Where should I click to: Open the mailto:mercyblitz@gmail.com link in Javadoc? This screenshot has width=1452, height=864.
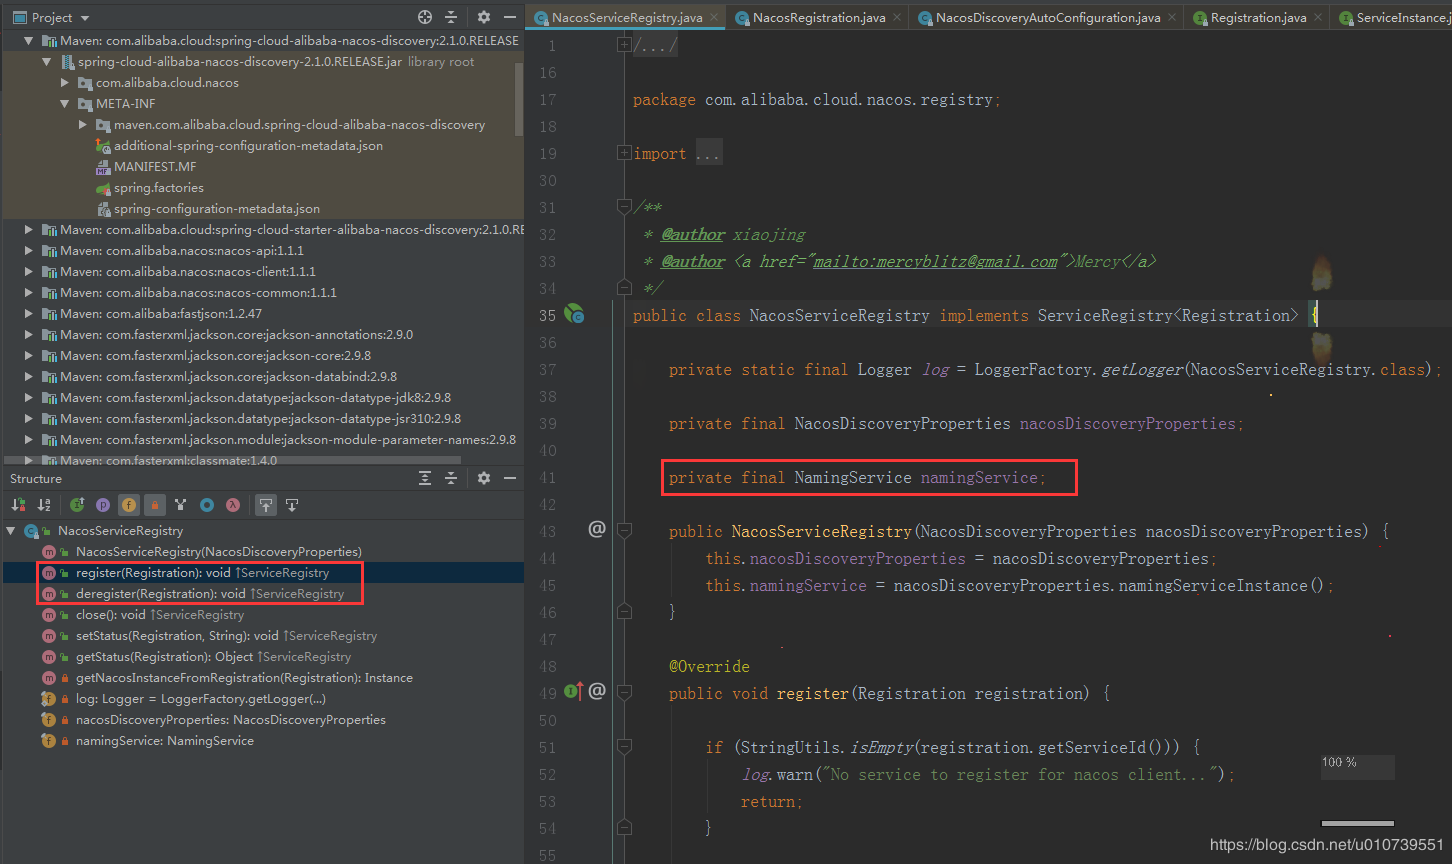coord(935,262)
